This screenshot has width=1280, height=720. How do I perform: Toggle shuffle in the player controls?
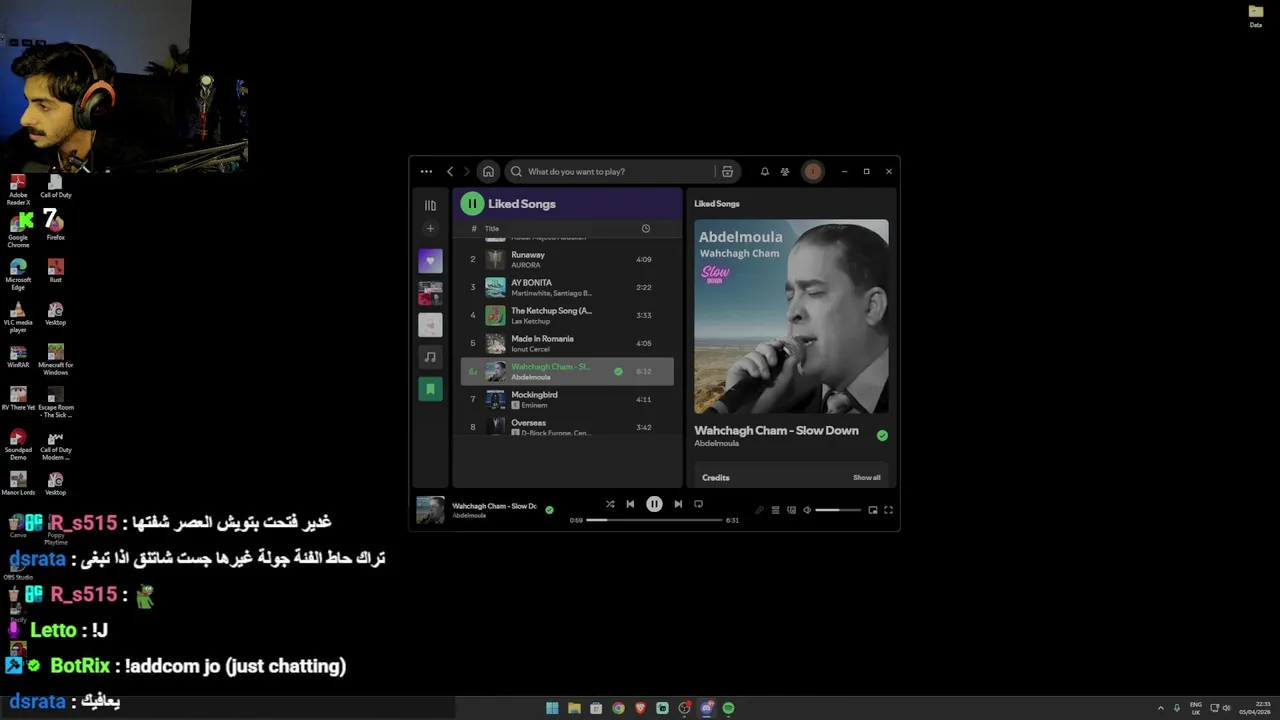pos(610,504)
